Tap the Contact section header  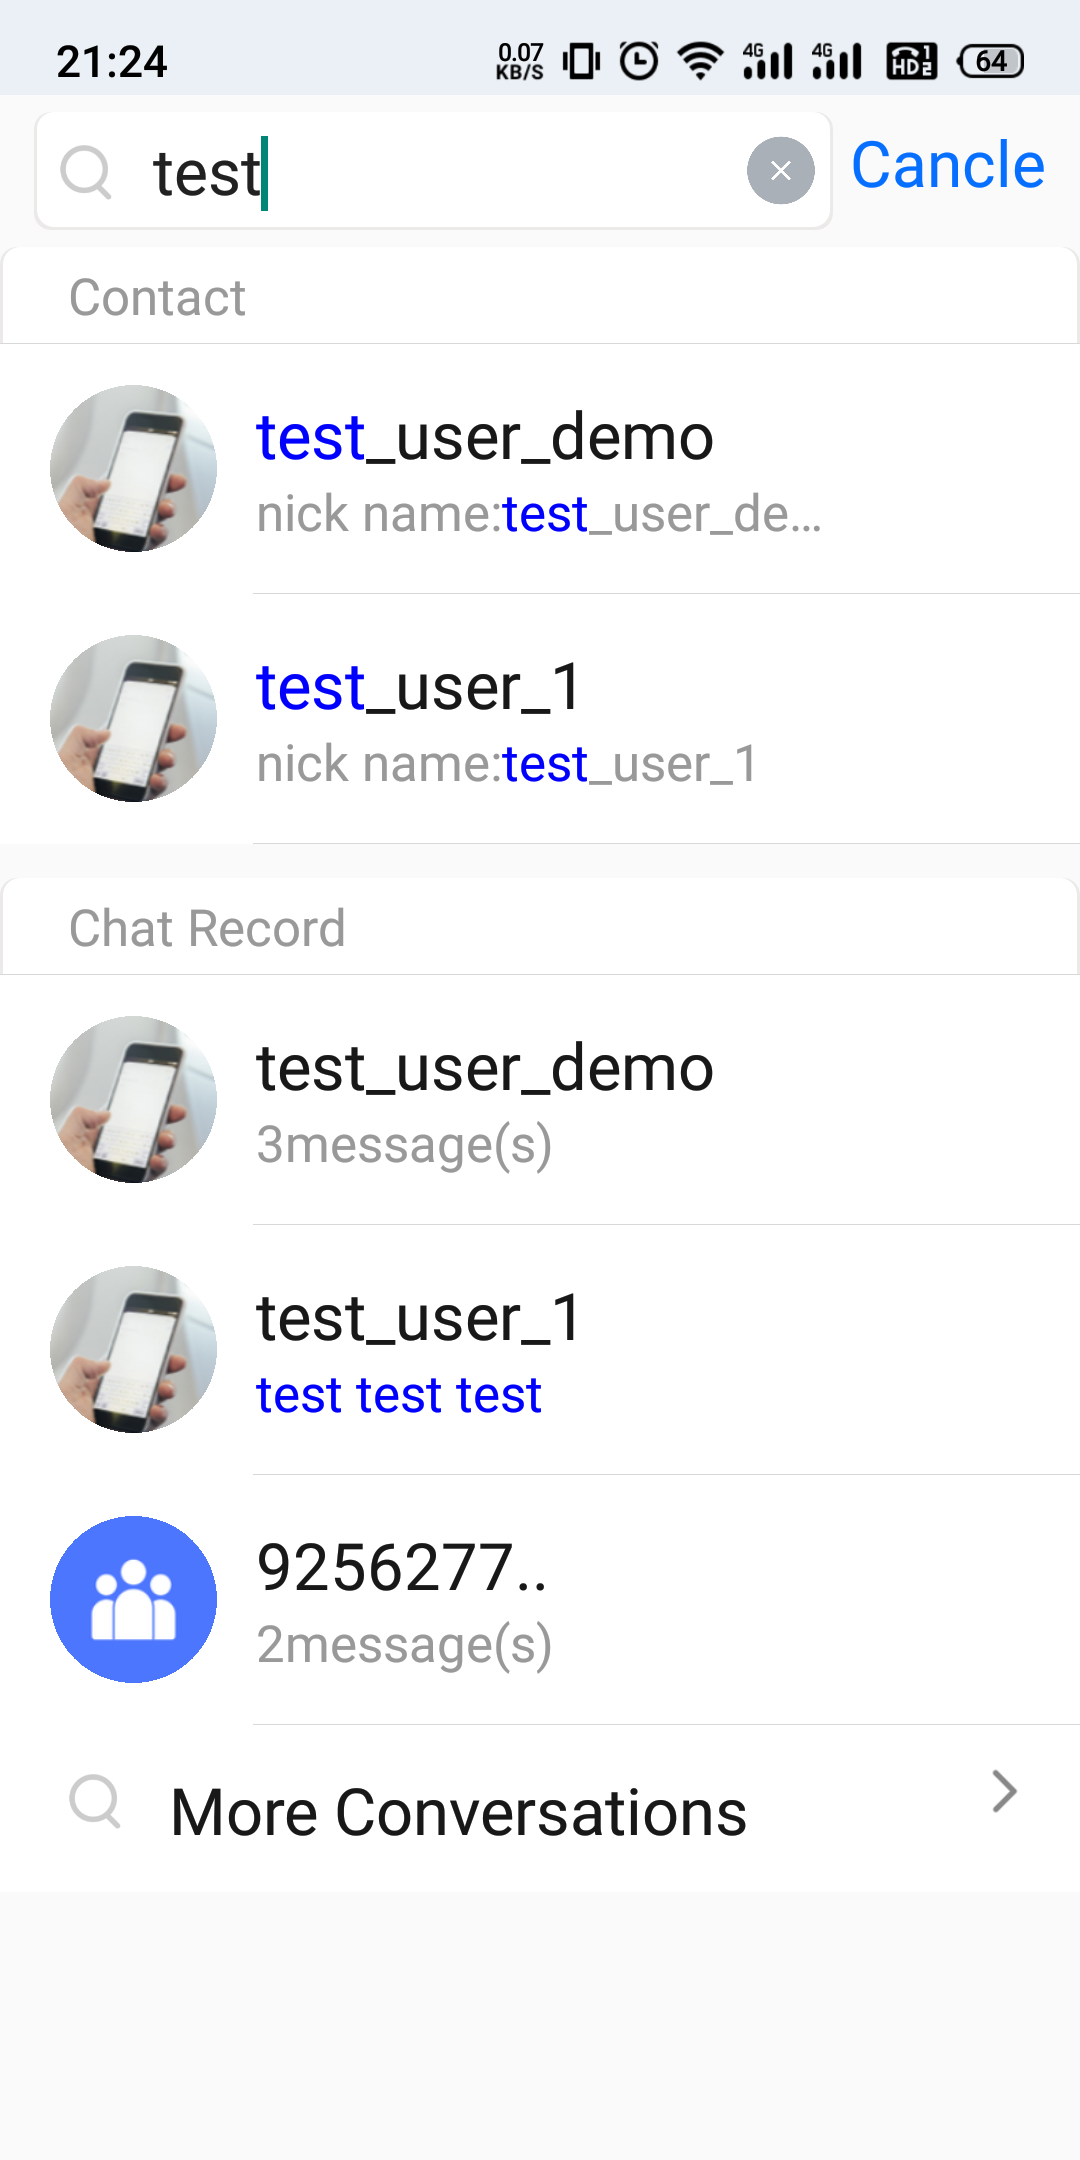point(540,297)
